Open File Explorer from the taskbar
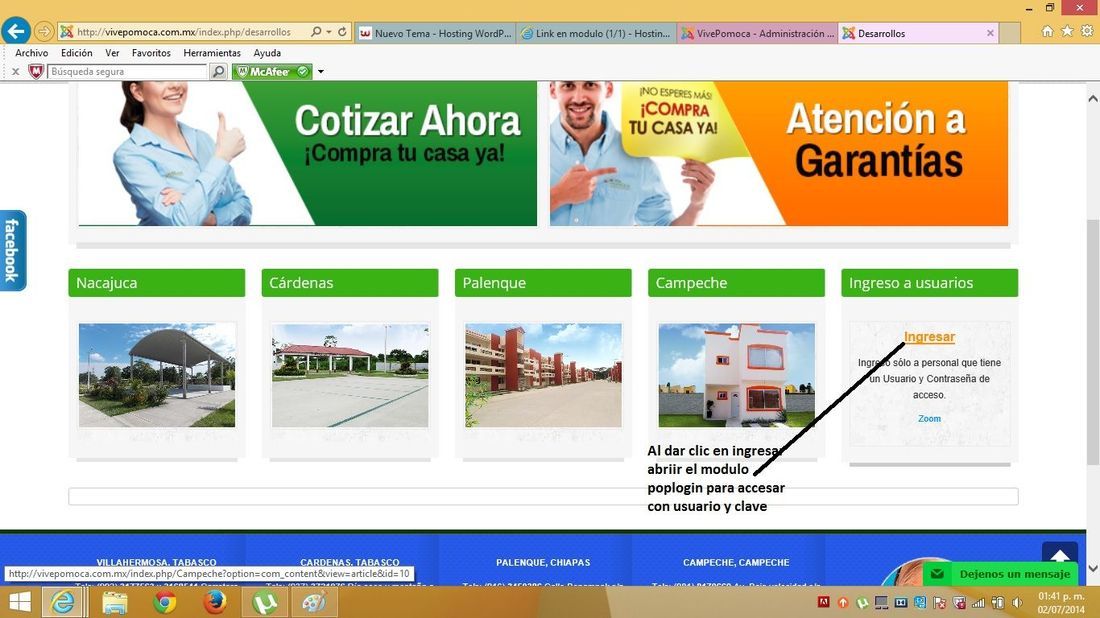 114,603
